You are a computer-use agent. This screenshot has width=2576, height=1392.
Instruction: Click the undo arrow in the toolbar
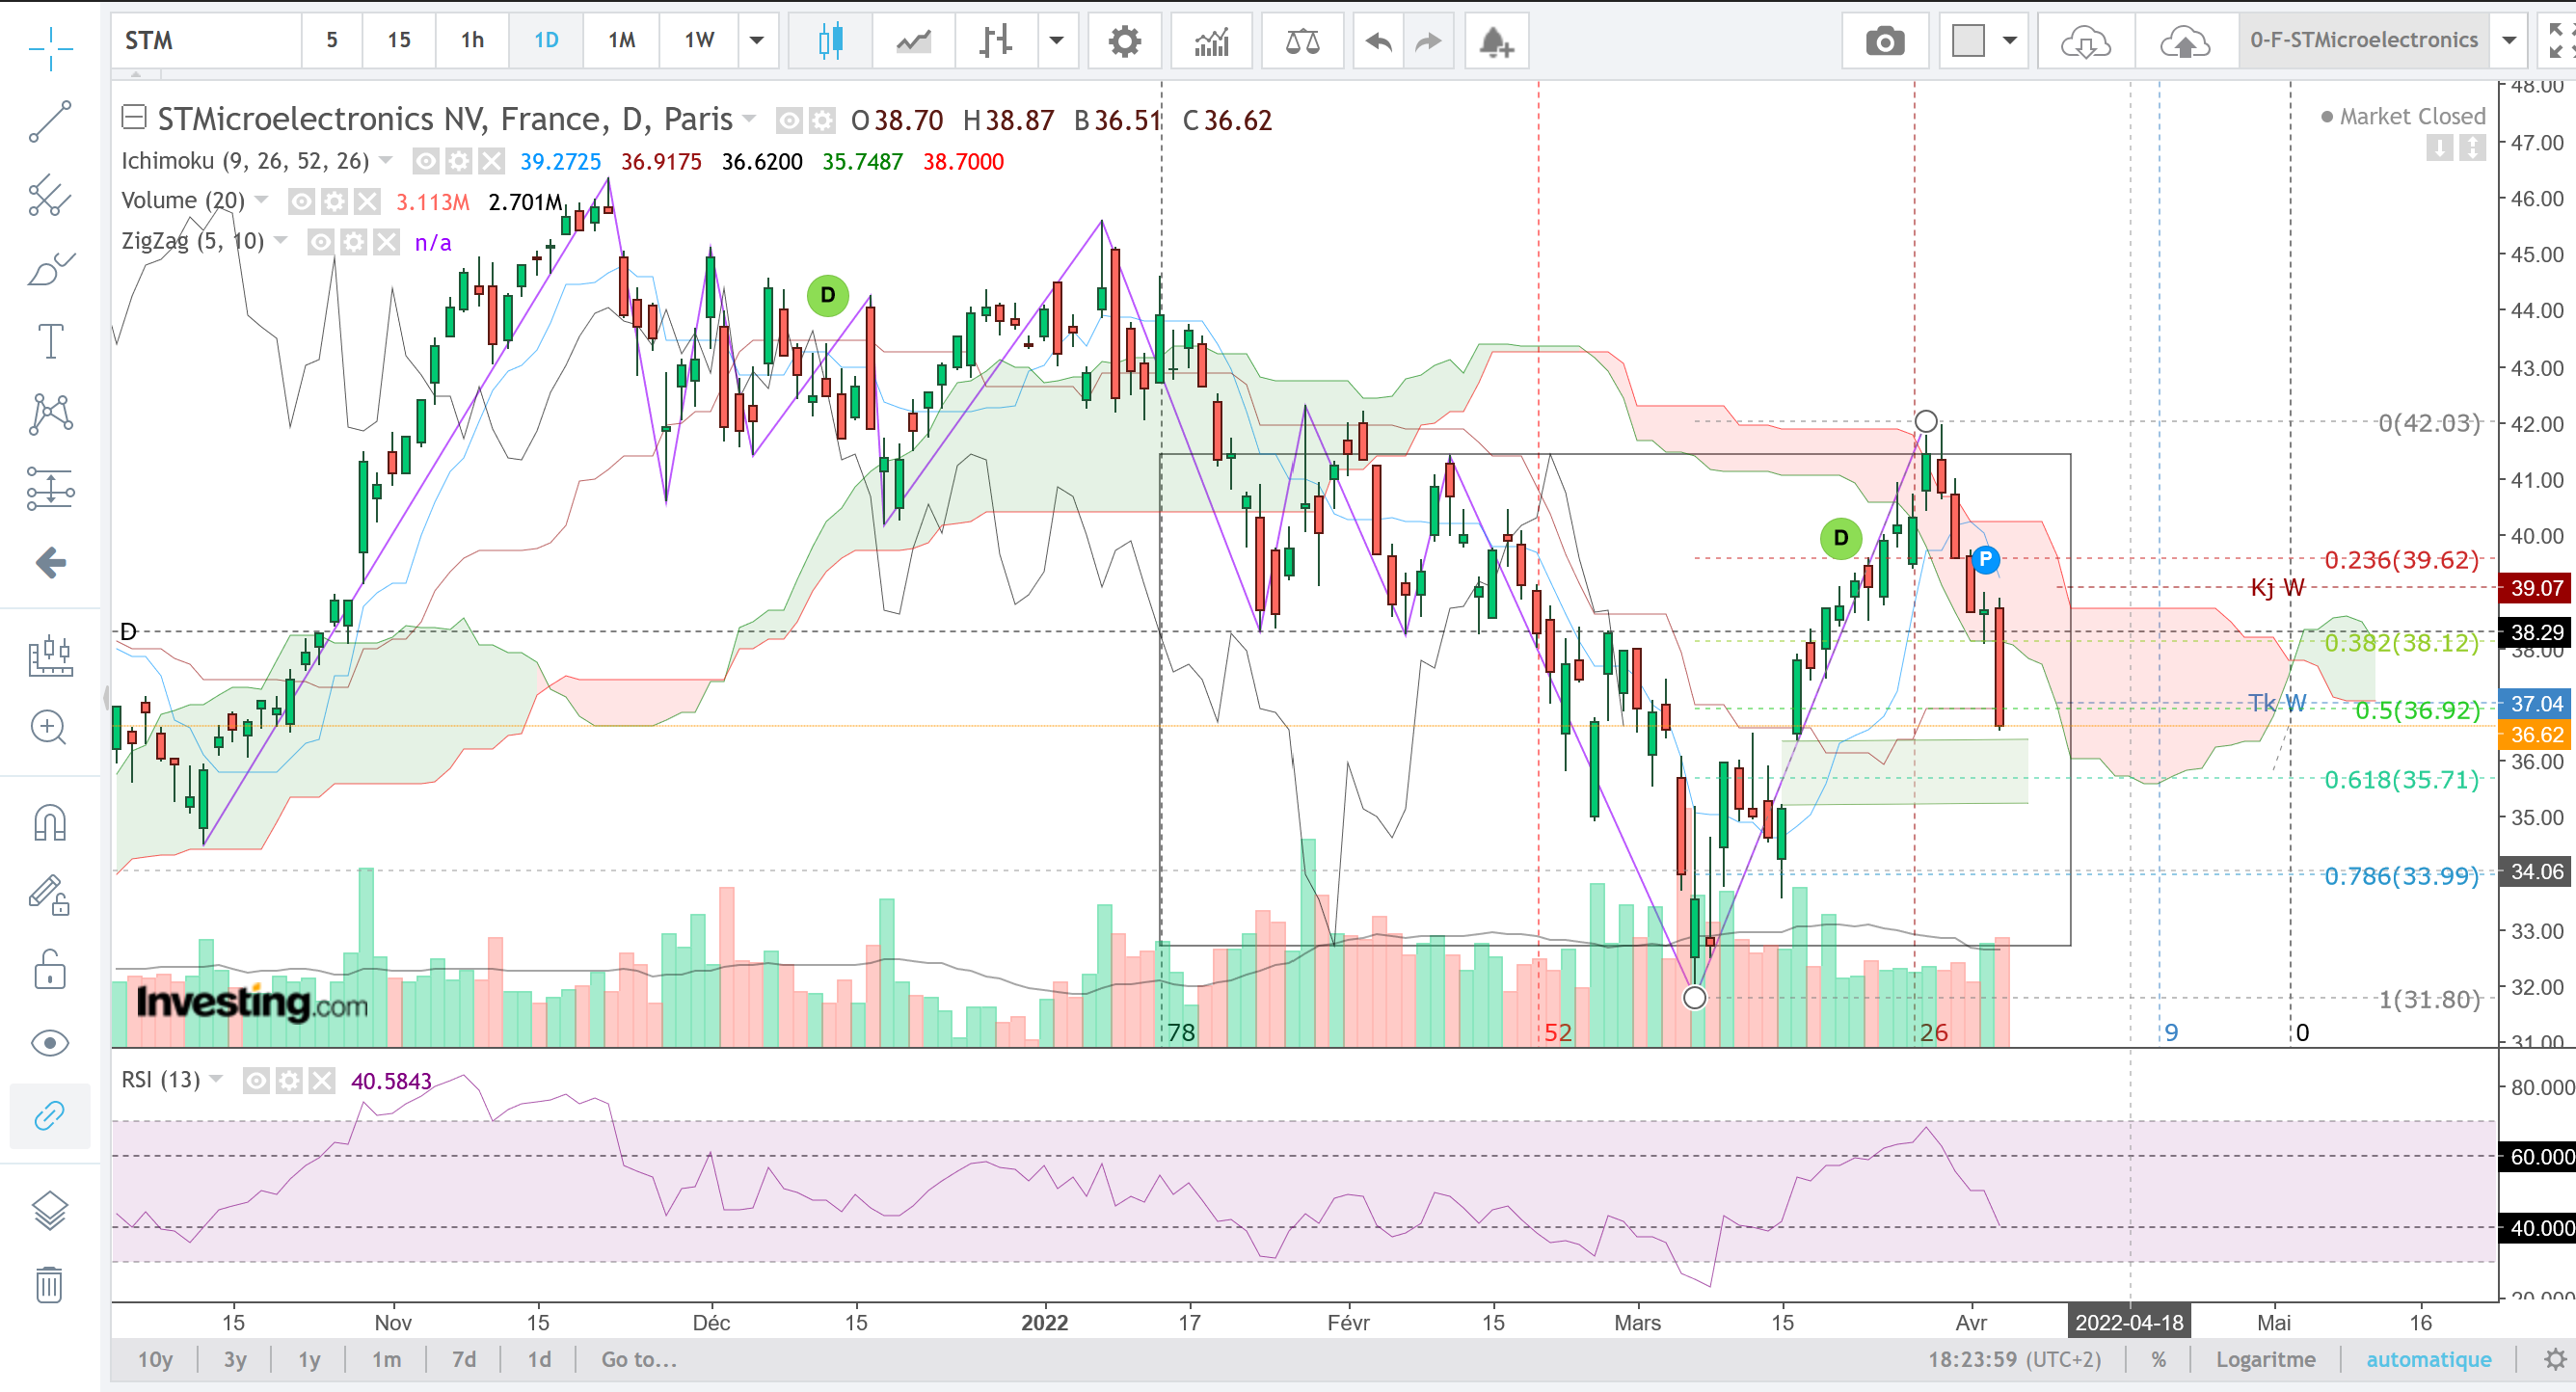1379,41
